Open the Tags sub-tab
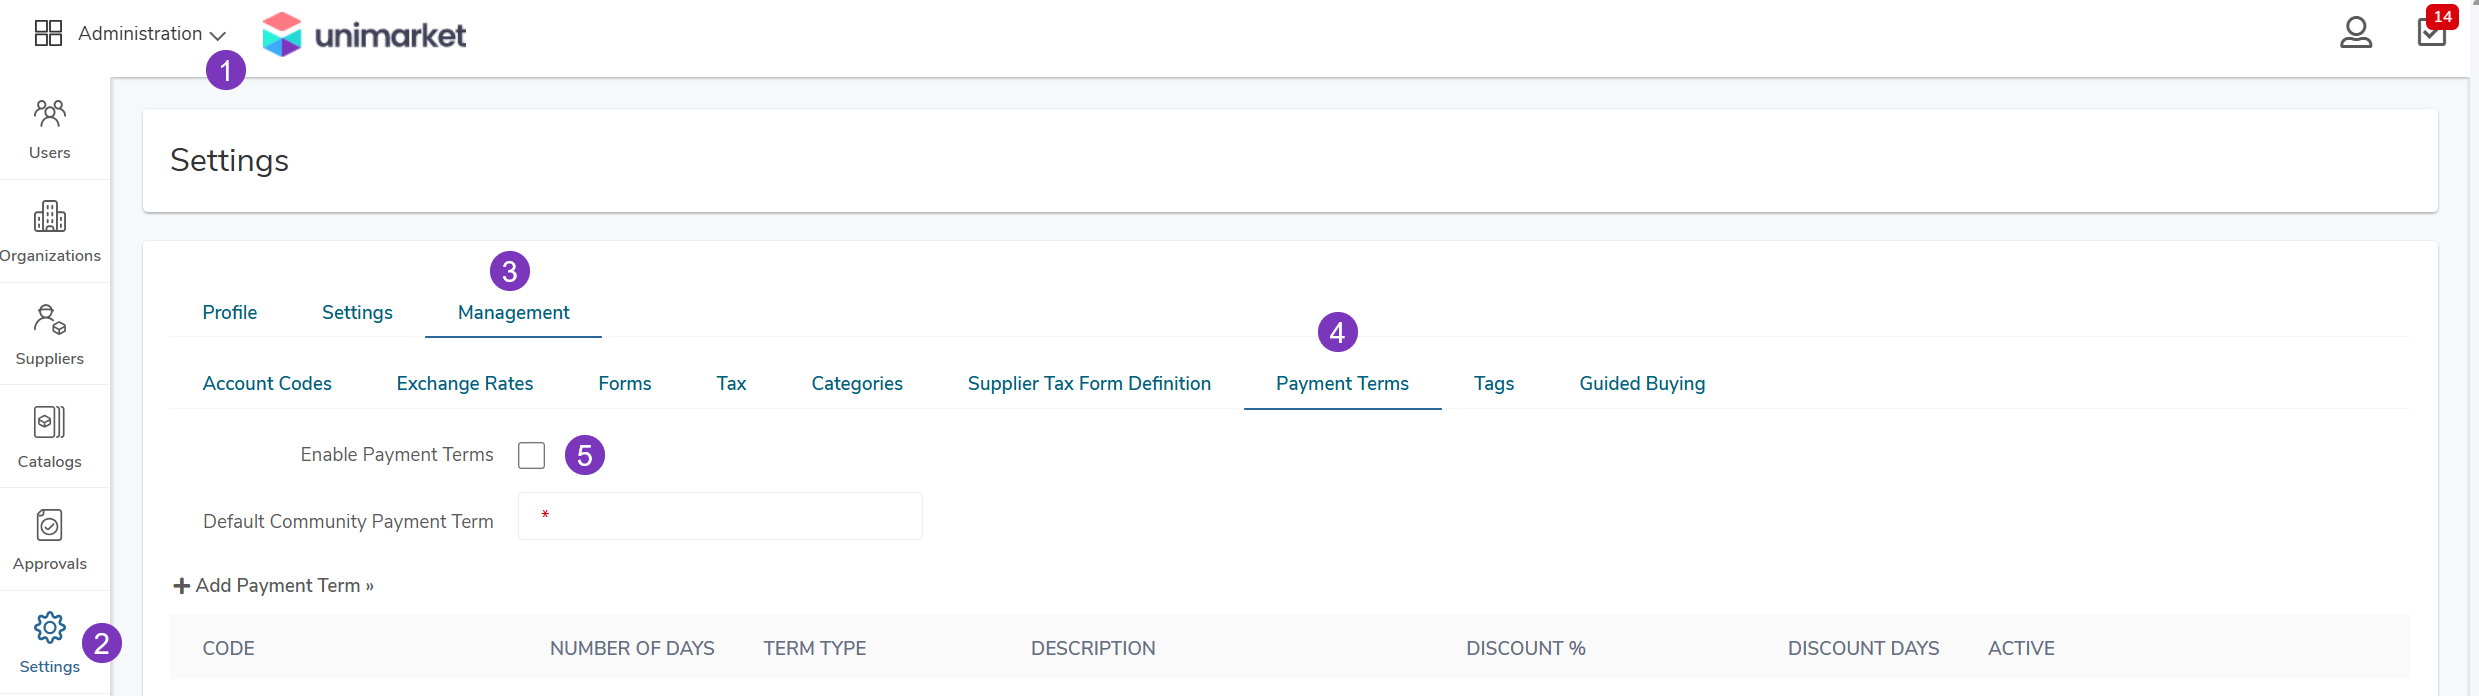Screen dimensions: 2479x696 point(1494,384)
